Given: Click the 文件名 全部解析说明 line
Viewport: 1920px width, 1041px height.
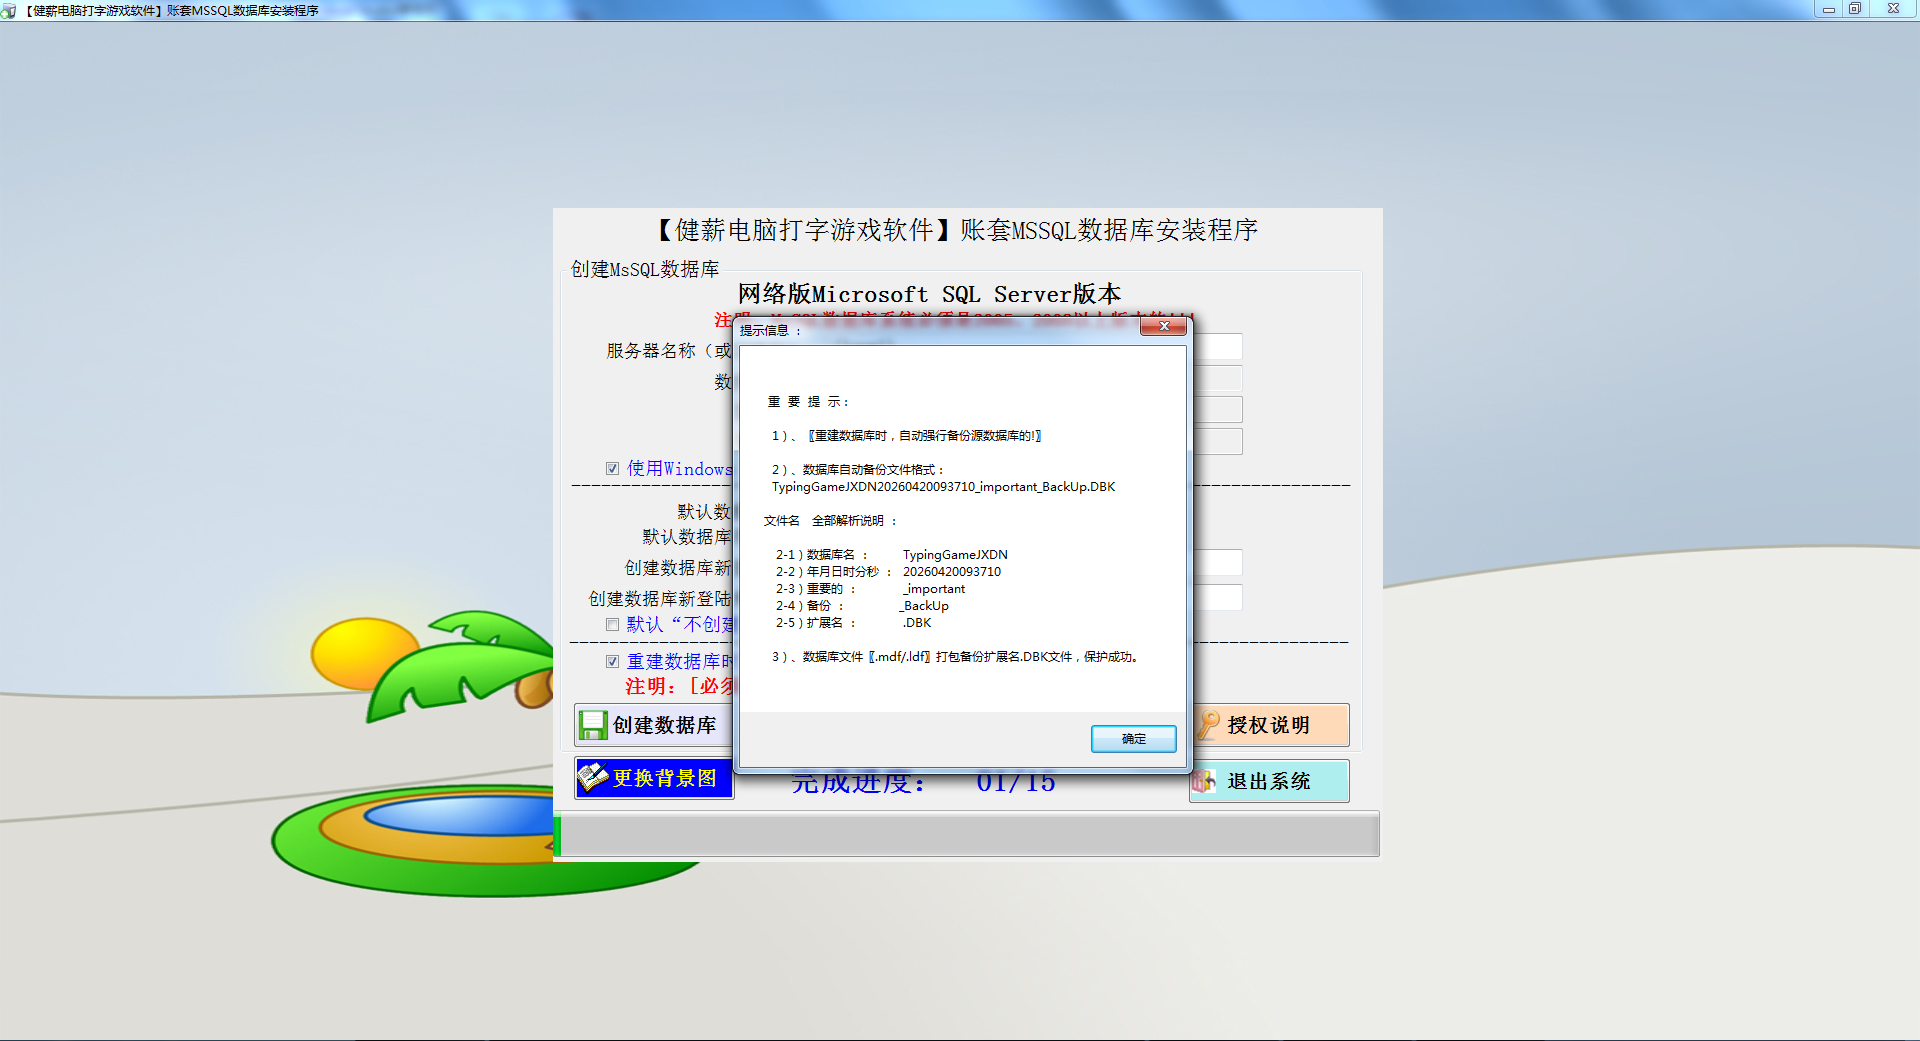Looking at the screenshot, I should click(831, 521).
